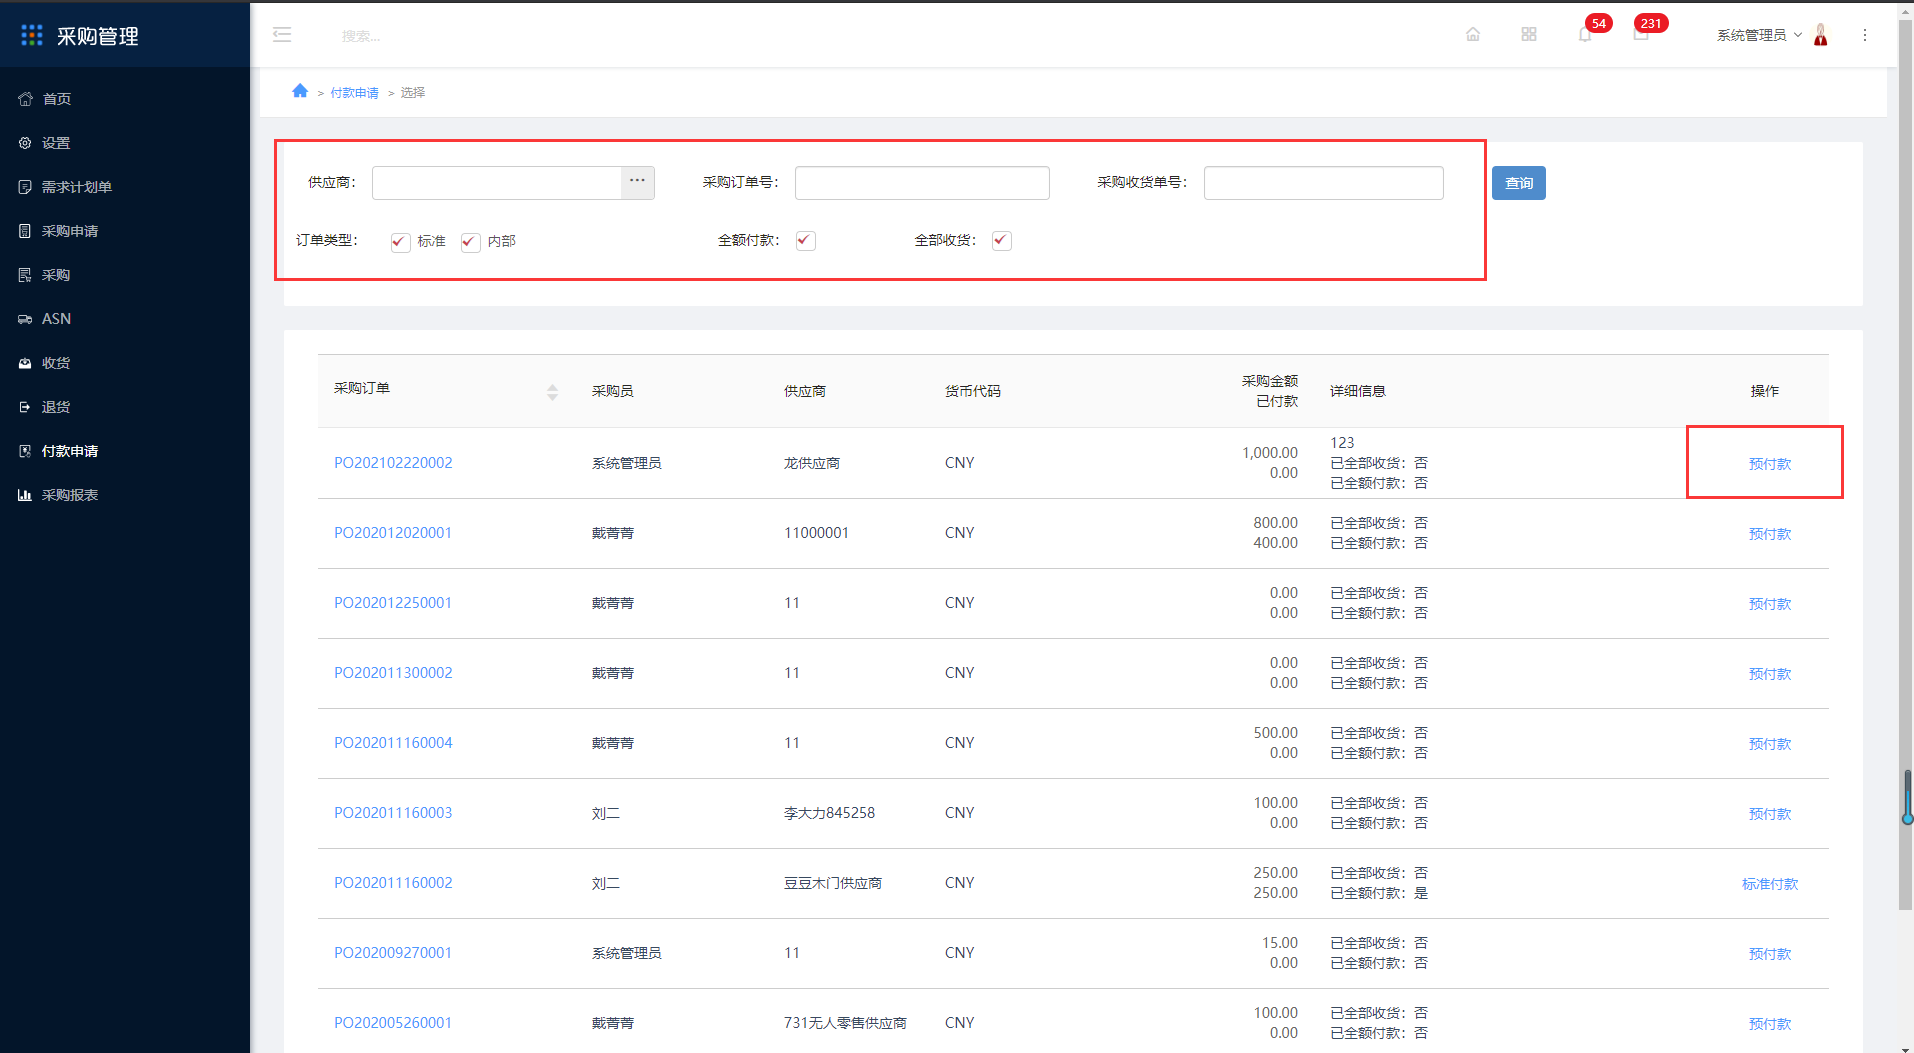This screenshot has width=1914, height=1053.
Task: Click the breadcrumb home icon
Action: [x=300, y=91]
